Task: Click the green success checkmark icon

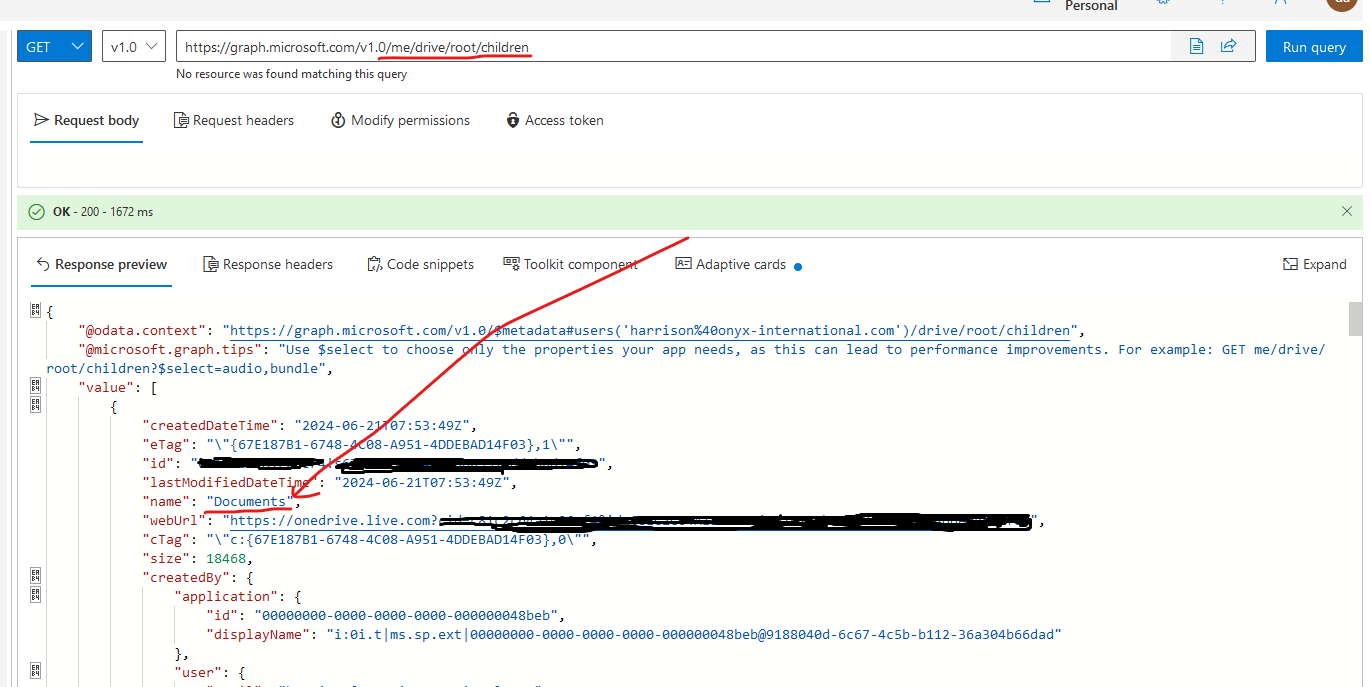Action: [37, 212]
